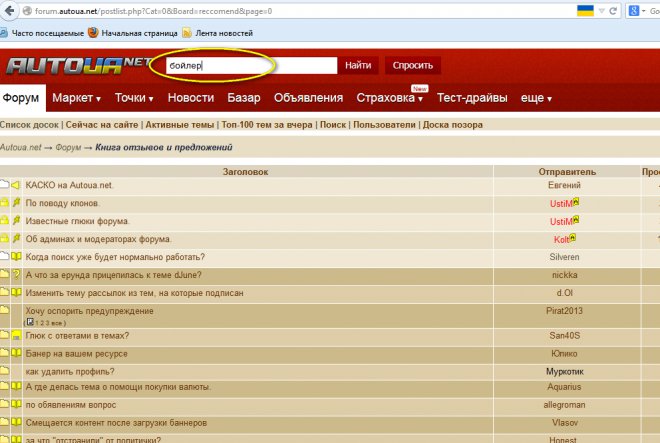Click pin icon beside По поводу клонов

click(x=16, y=203)
